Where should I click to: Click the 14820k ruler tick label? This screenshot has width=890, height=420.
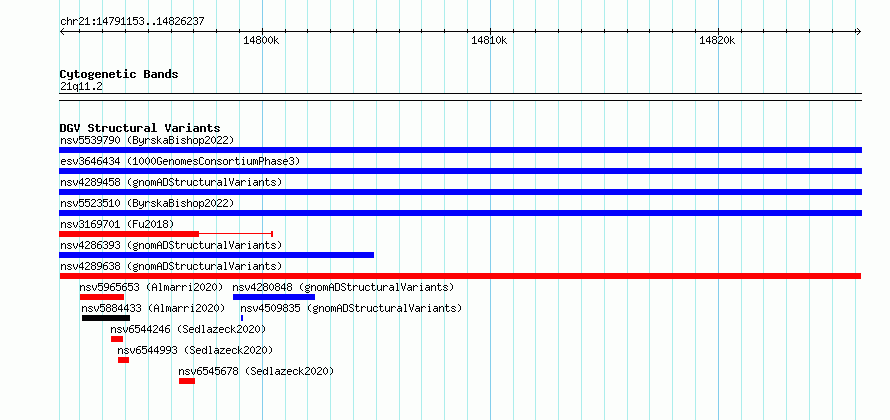click(717, 40)
